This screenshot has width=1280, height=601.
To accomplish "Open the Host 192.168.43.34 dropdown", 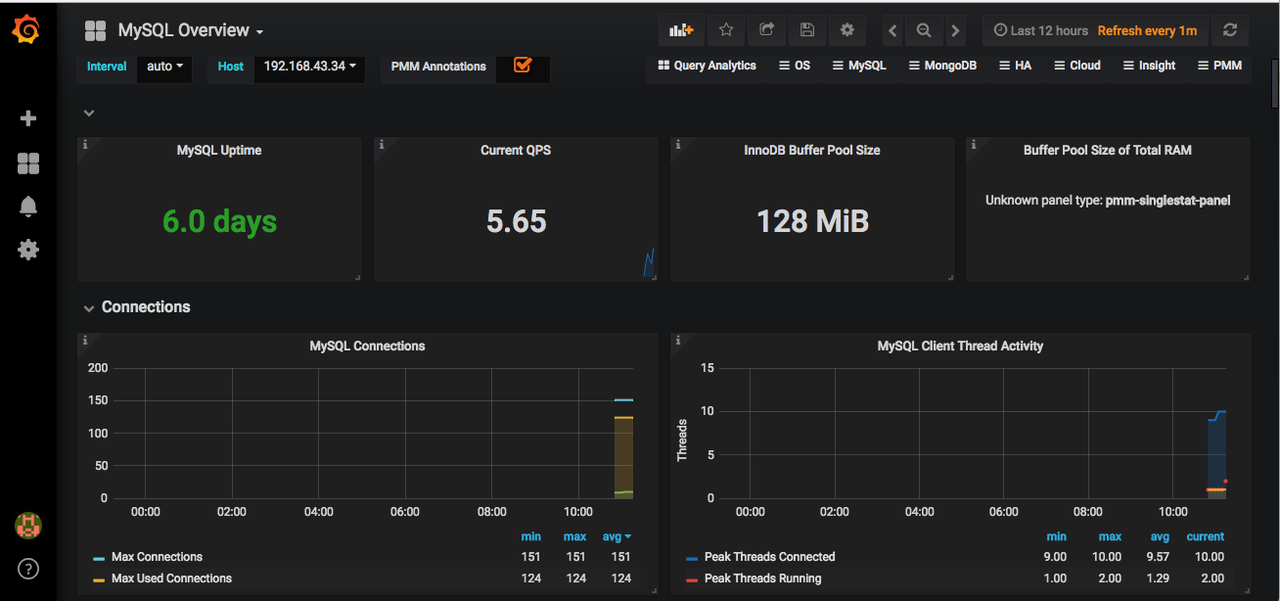I will click(310, 66).
